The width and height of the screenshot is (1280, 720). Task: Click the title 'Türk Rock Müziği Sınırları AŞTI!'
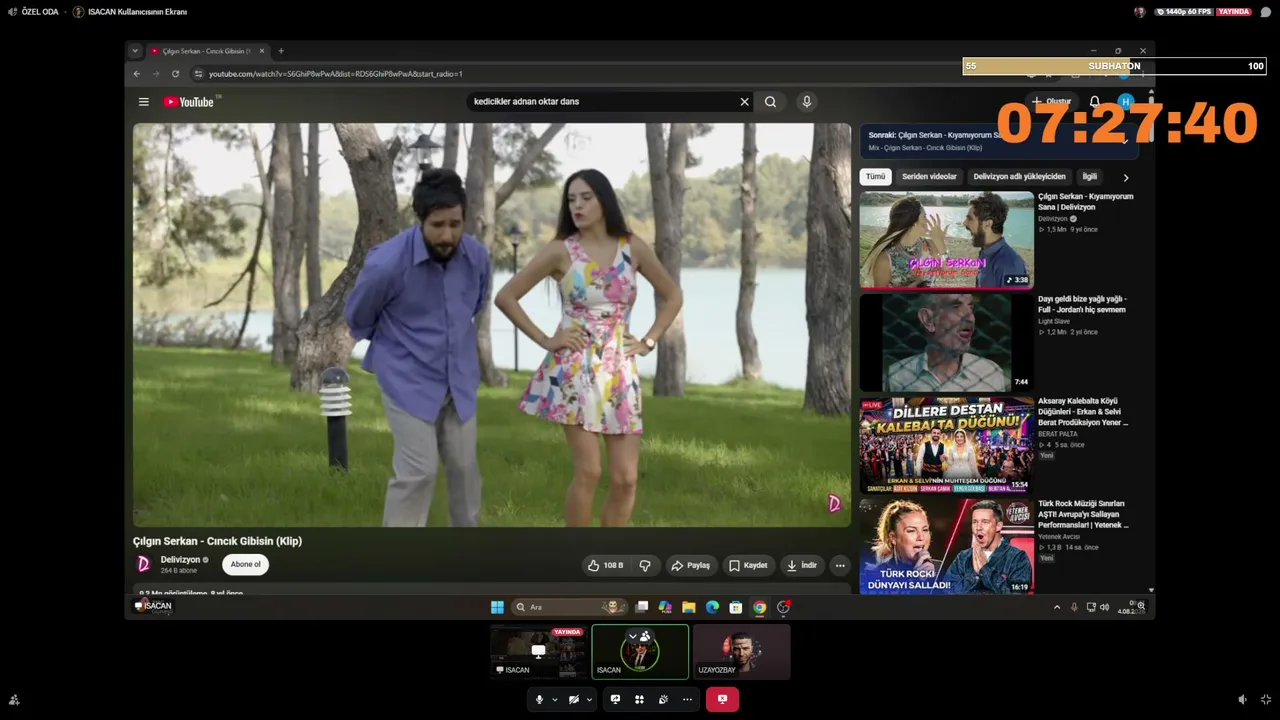pos(1083,514)
